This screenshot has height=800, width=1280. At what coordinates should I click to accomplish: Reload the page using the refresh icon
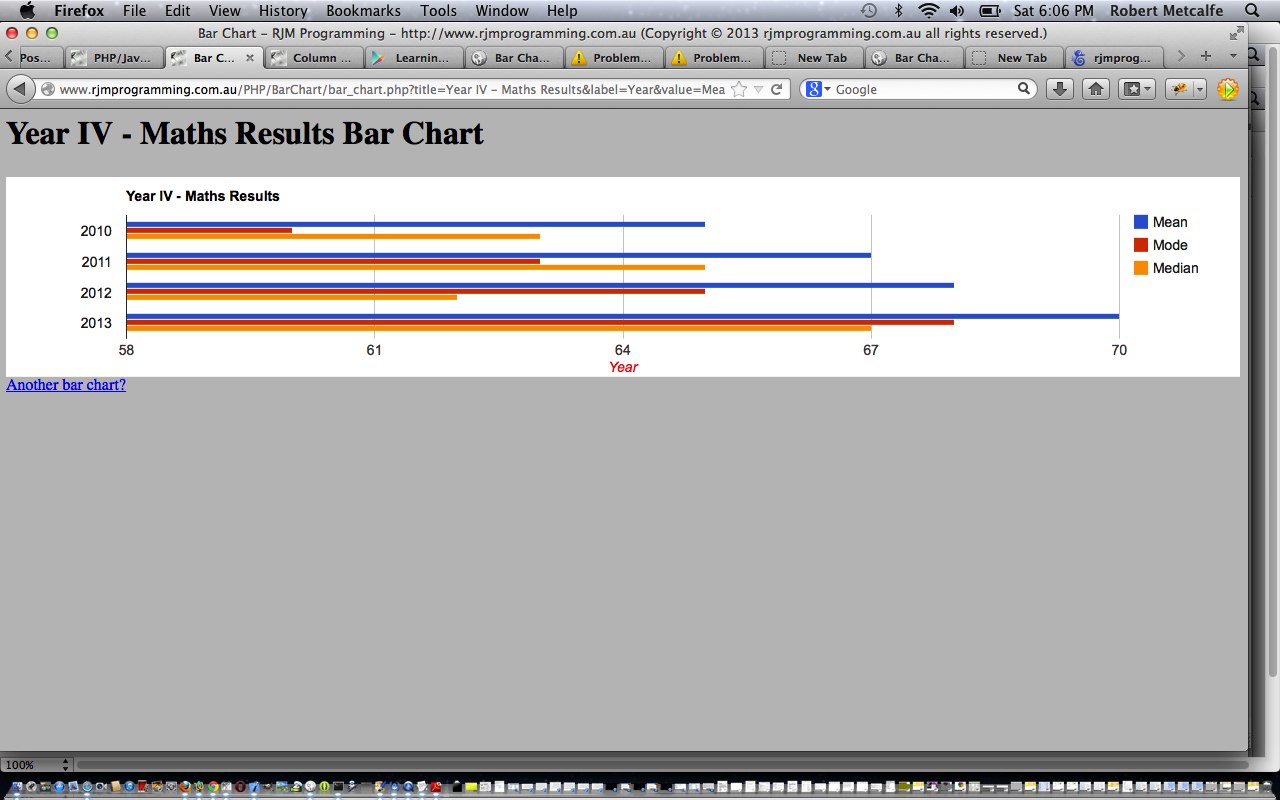pyautogui.click(x=777, y=89)
